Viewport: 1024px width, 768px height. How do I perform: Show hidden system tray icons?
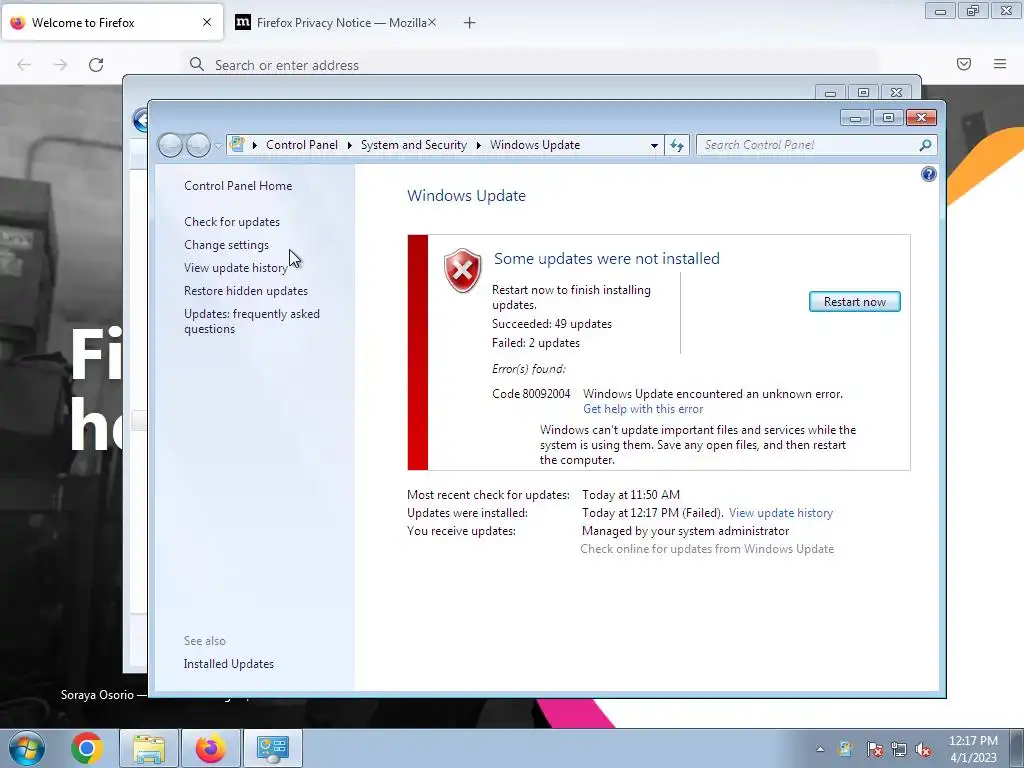point(820,750)
